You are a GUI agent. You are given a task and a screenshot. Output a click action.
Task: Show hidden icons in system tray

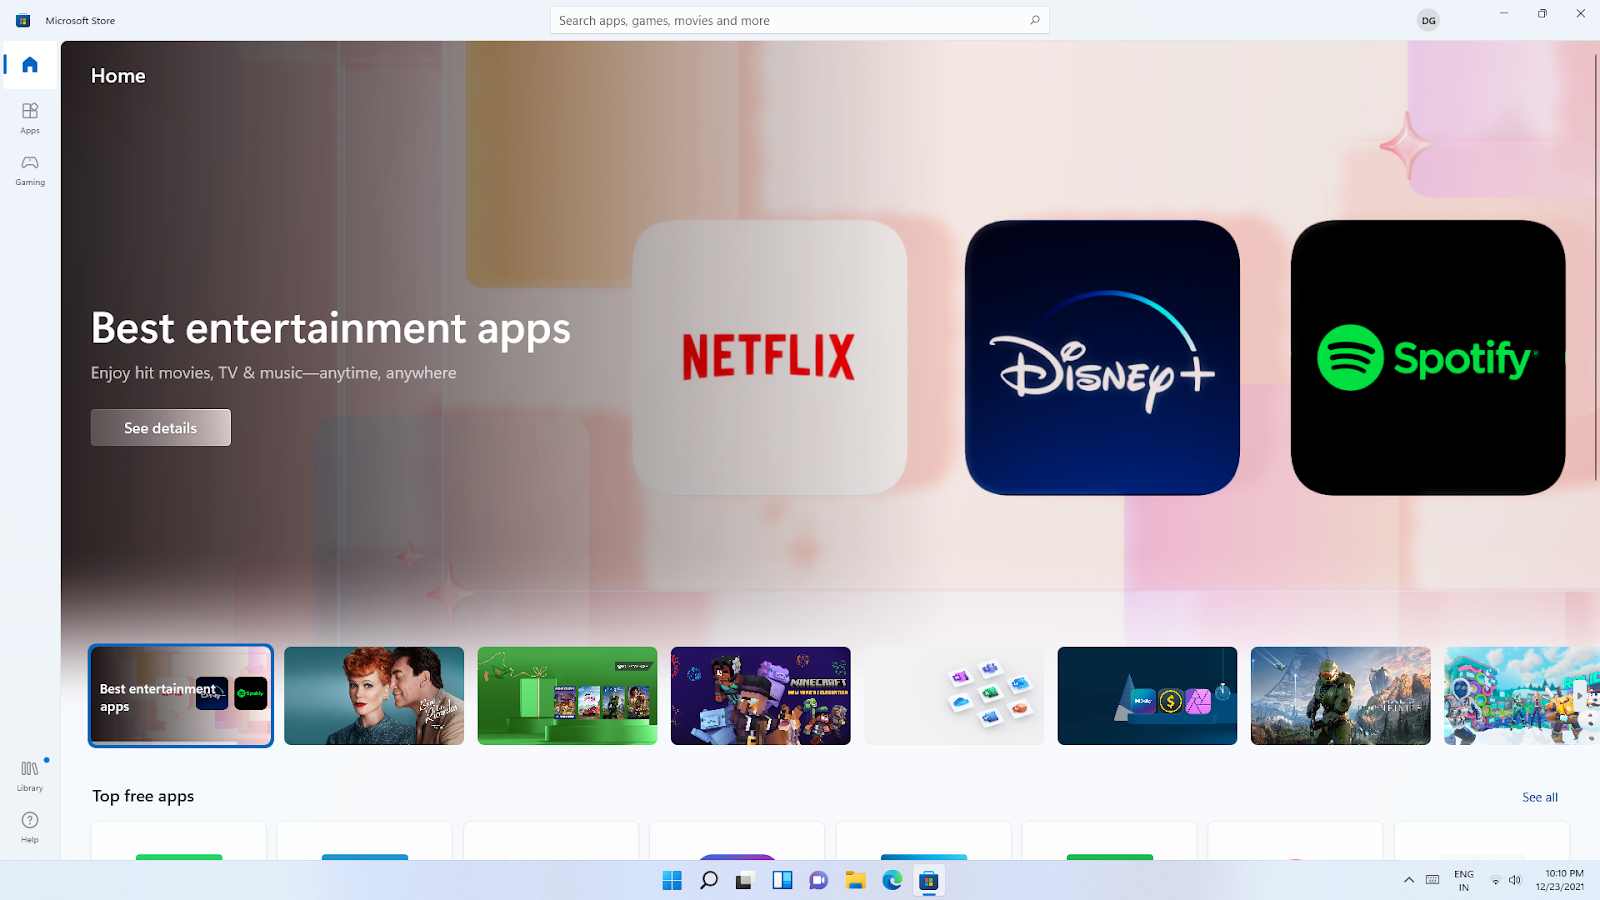point(1409,881)
